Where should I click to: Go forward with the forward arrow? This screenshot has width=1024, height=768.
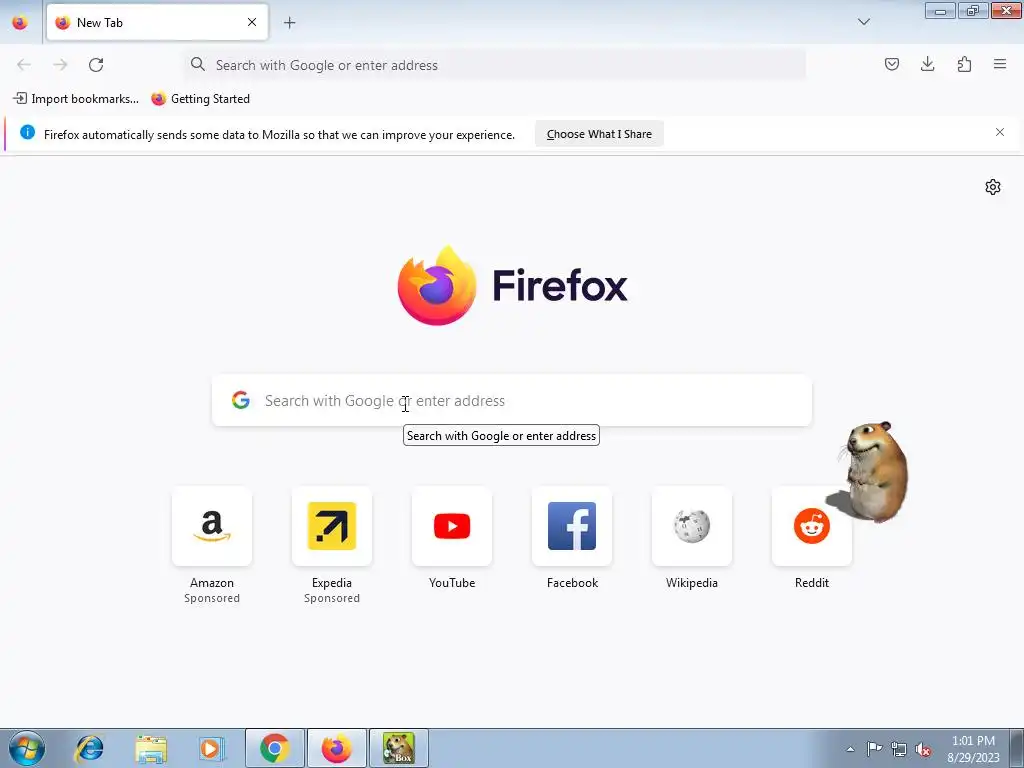(x=60, y=65)
